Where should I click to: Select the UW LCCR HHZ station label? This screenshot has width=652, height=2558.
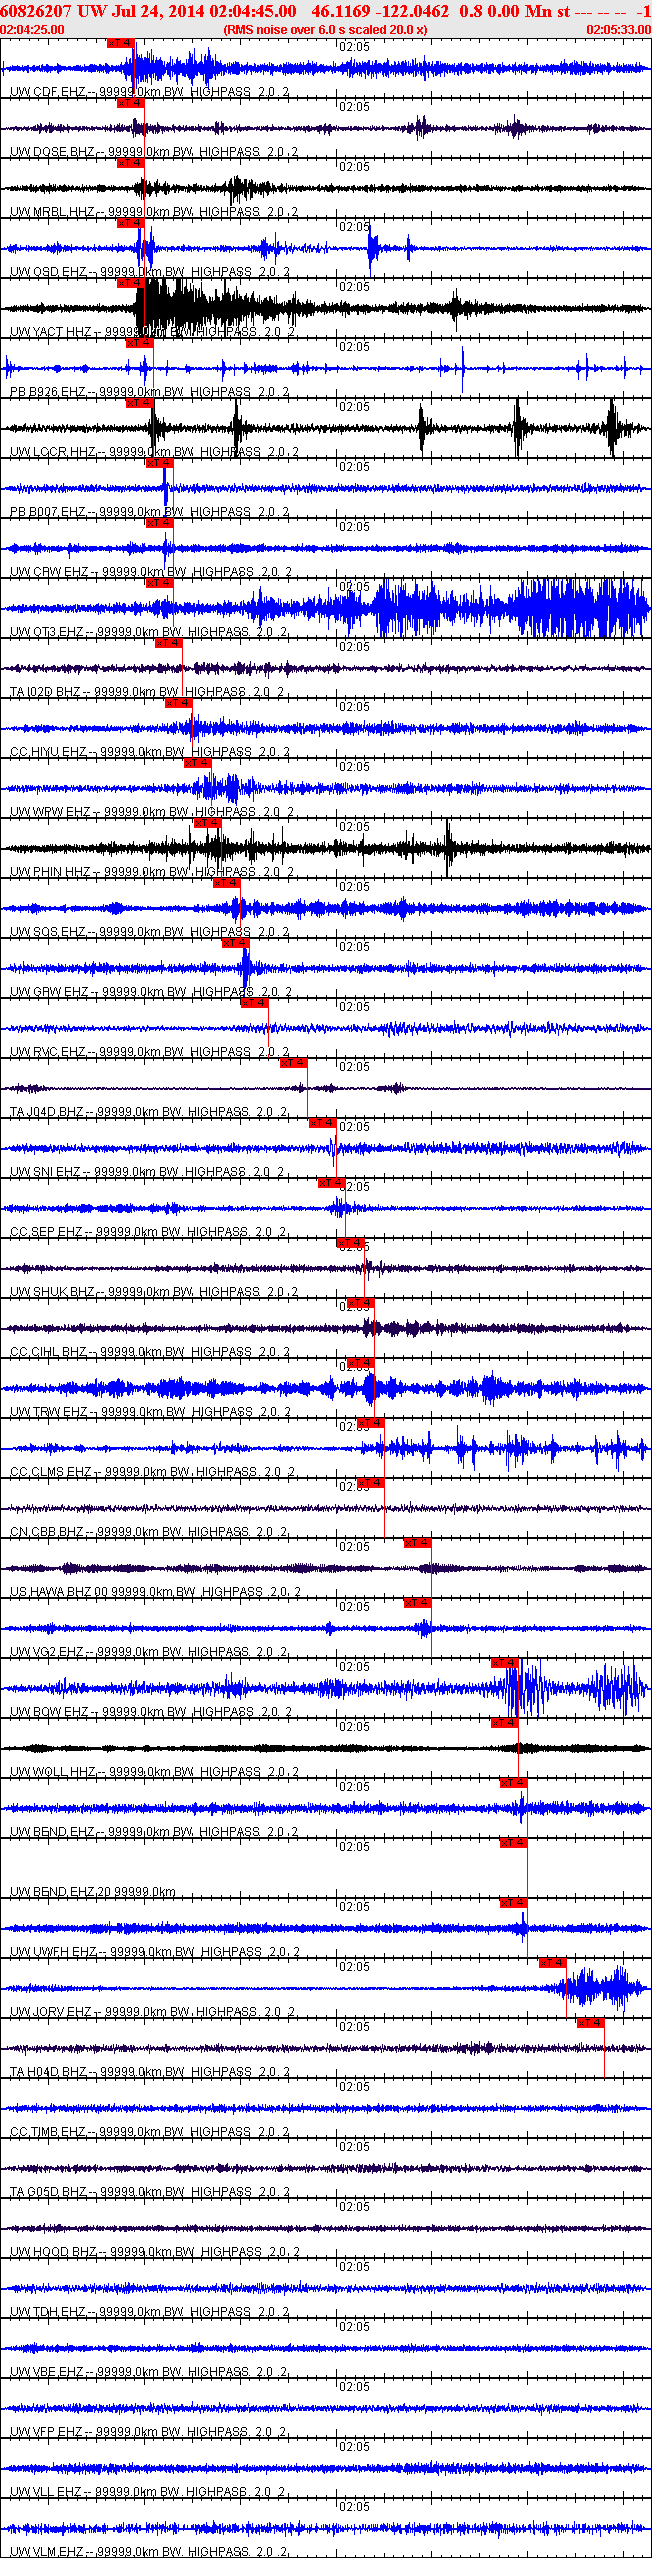(154, 452)
